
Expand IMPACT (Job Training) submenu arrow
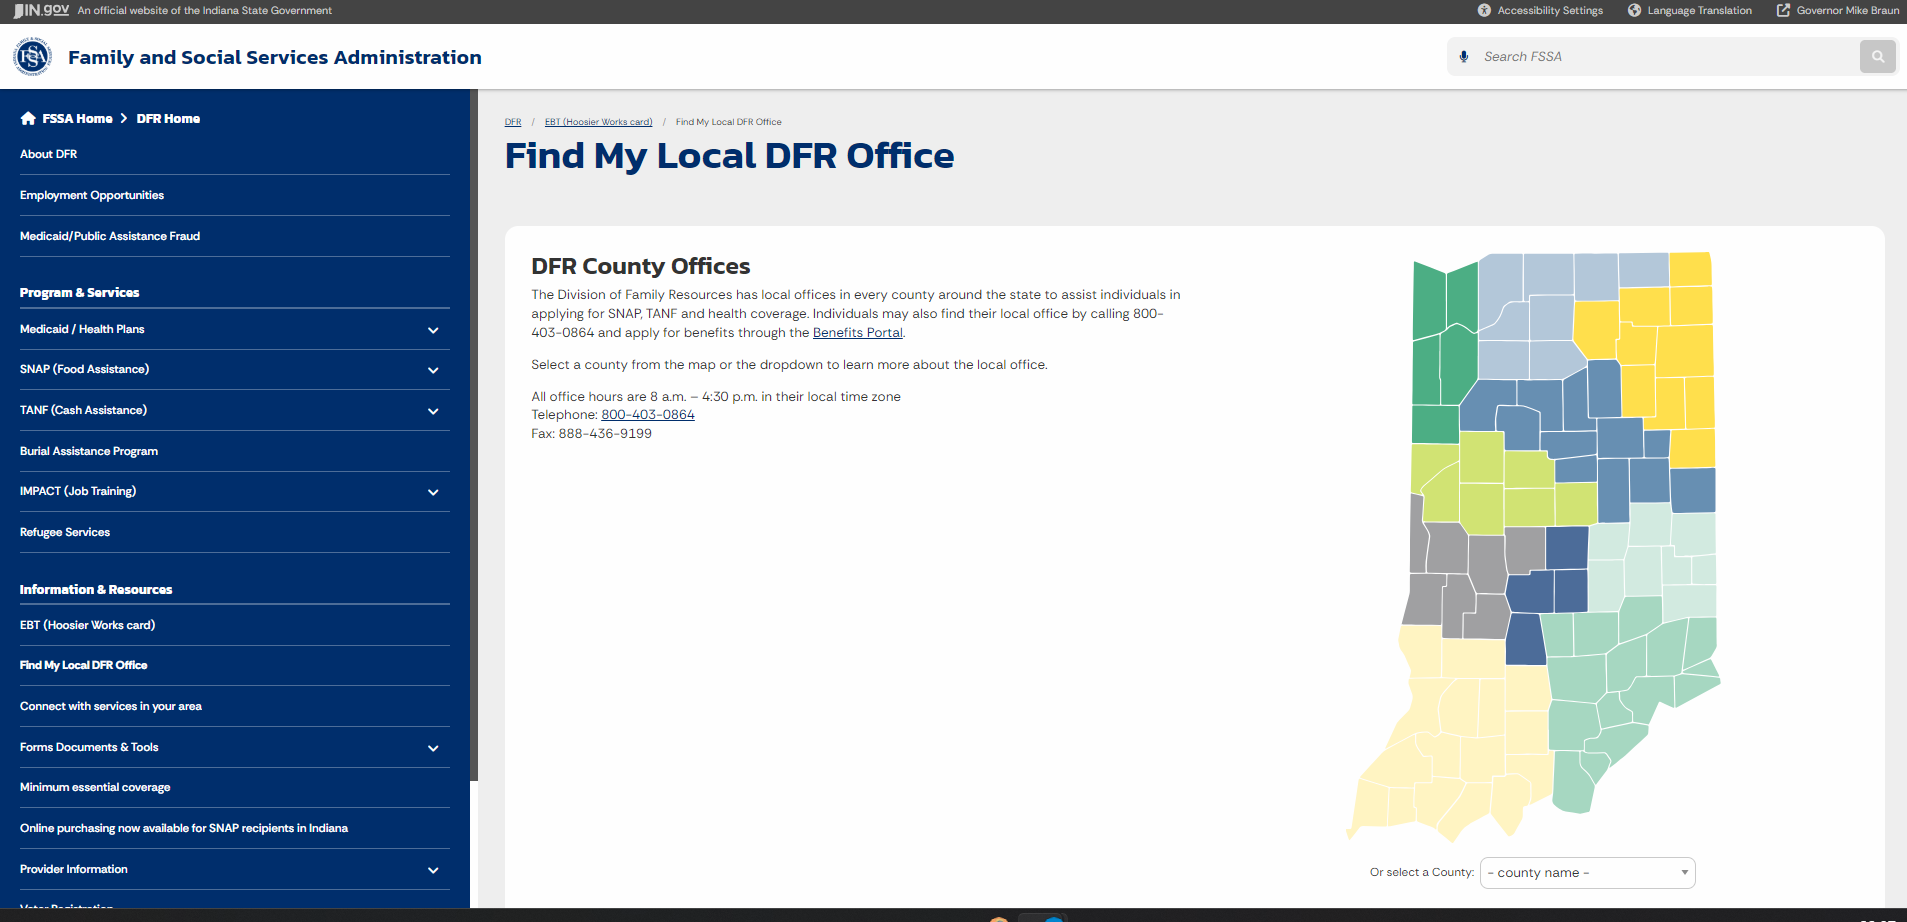433,492
